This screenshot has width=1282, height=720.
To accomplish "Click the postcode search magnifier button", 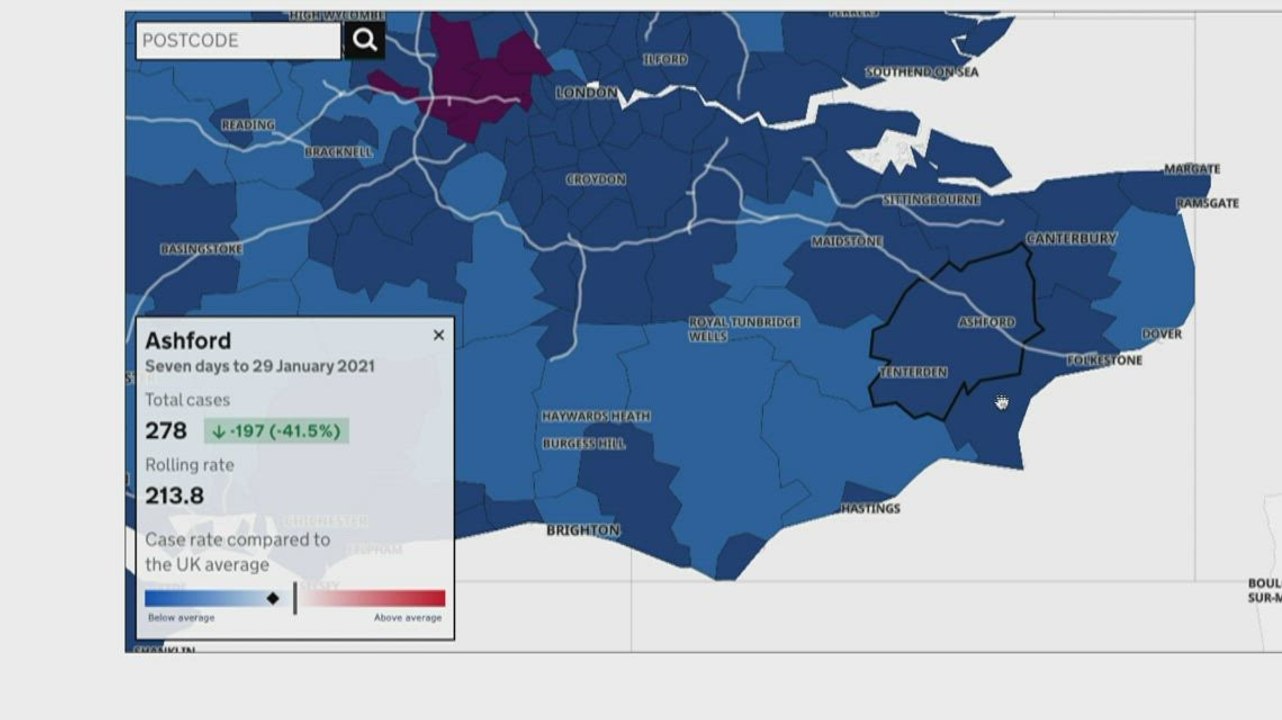I will 365,40.
